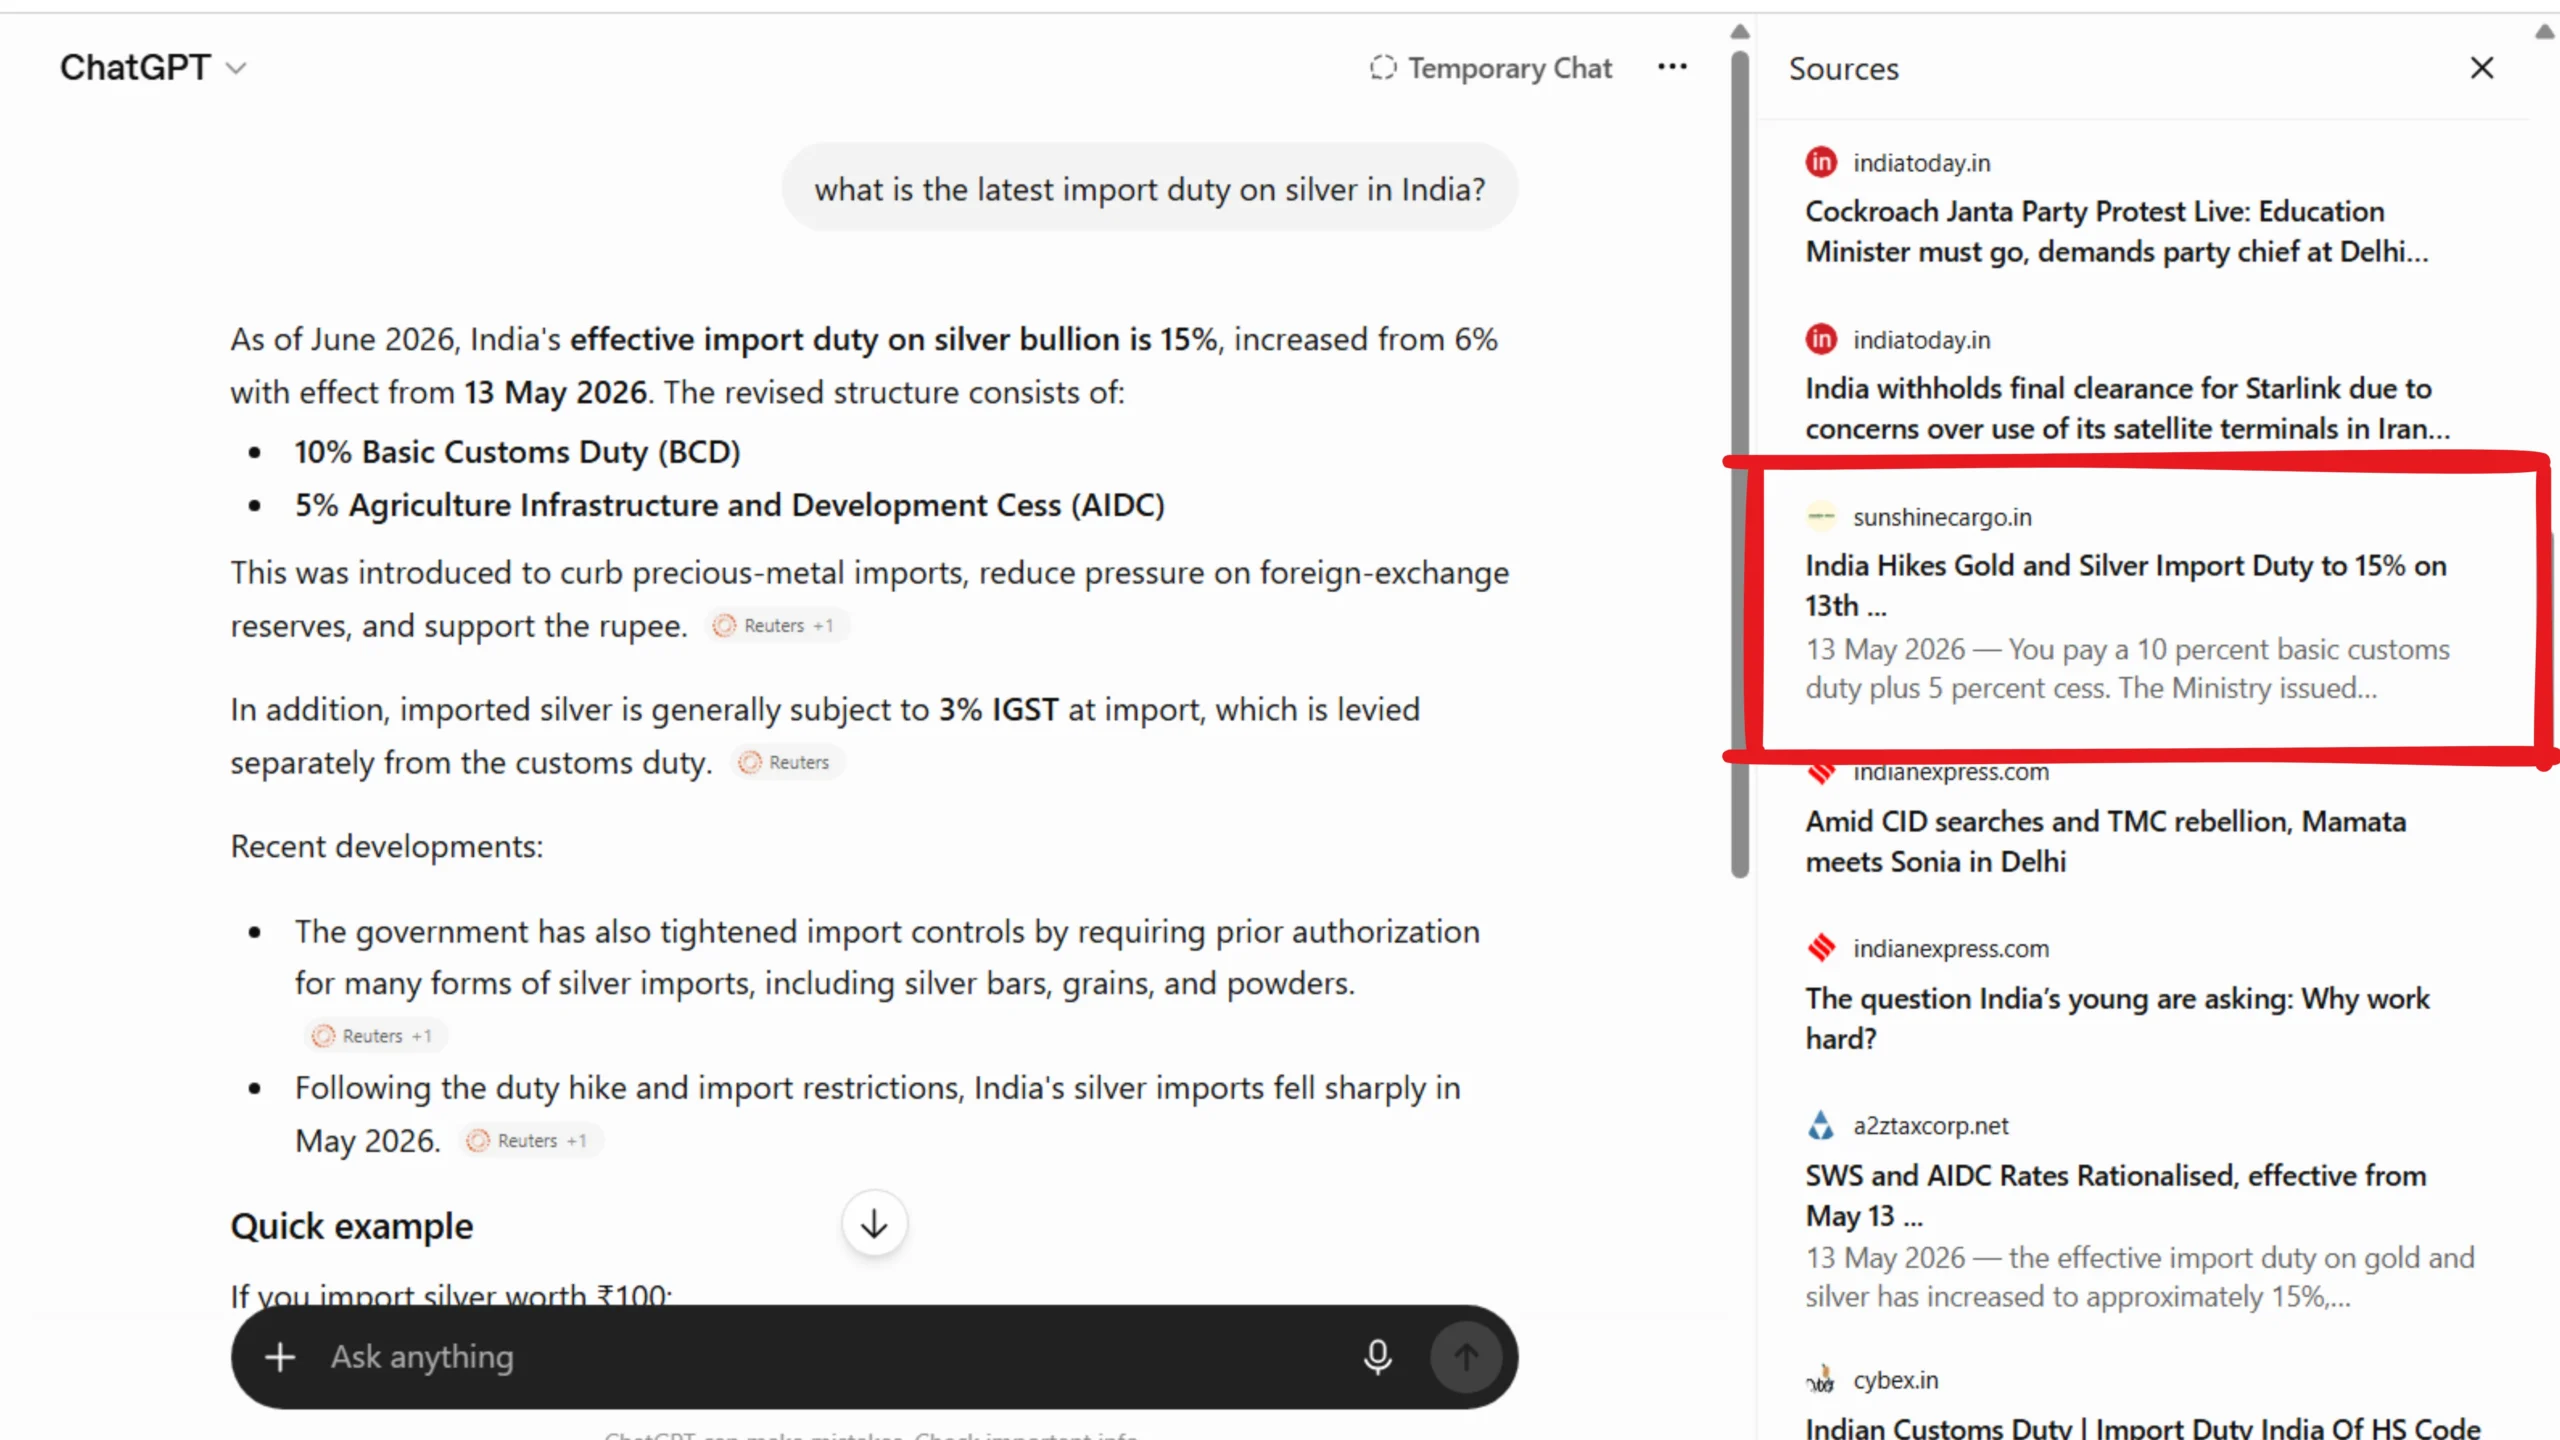Open the Reuters +1 citation after 'support the rupee'

coord(777,626)
